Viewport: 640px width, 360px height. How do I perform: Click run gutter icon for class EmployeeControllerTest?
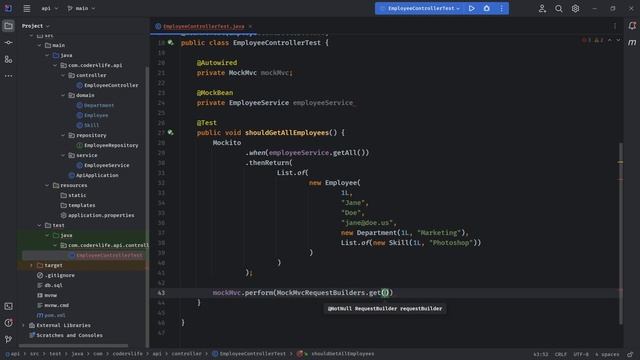(x=171, y=42)
